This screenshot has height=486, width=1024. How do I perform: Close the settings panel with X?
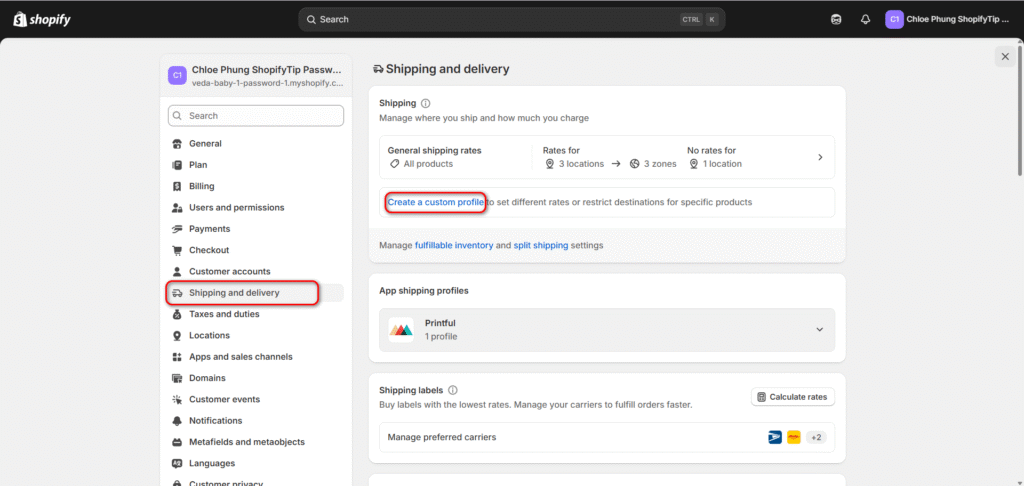(1005, 57)
